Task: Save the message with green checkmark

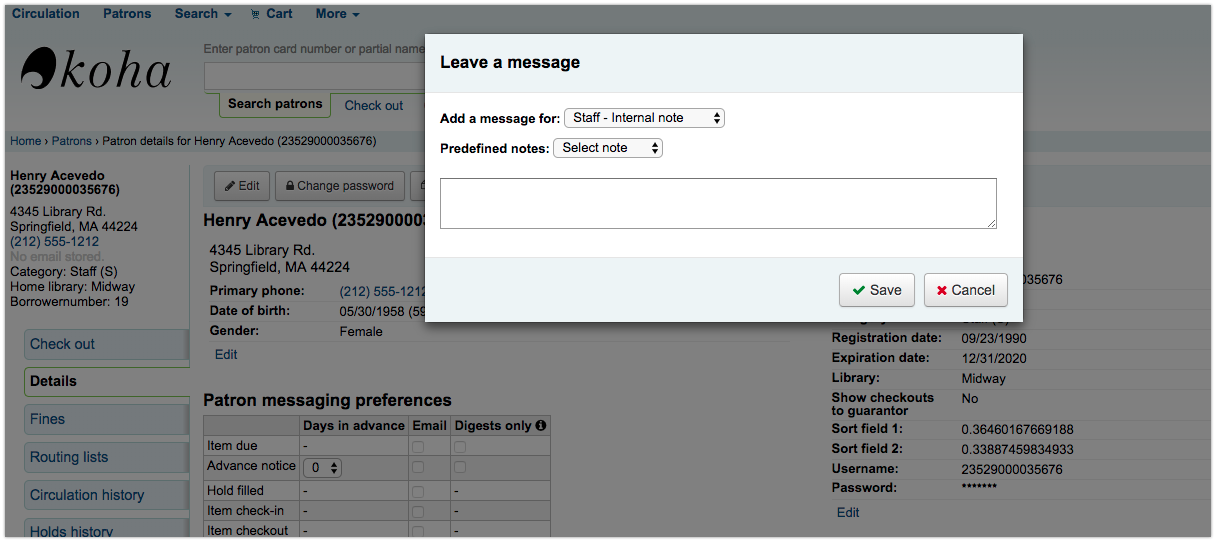Action: (x=877, y=290)
